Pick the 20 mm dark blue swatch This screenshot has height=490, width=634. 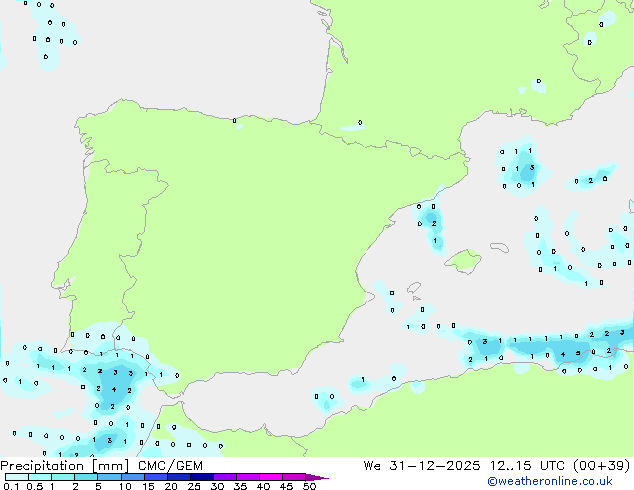(178, 477)
